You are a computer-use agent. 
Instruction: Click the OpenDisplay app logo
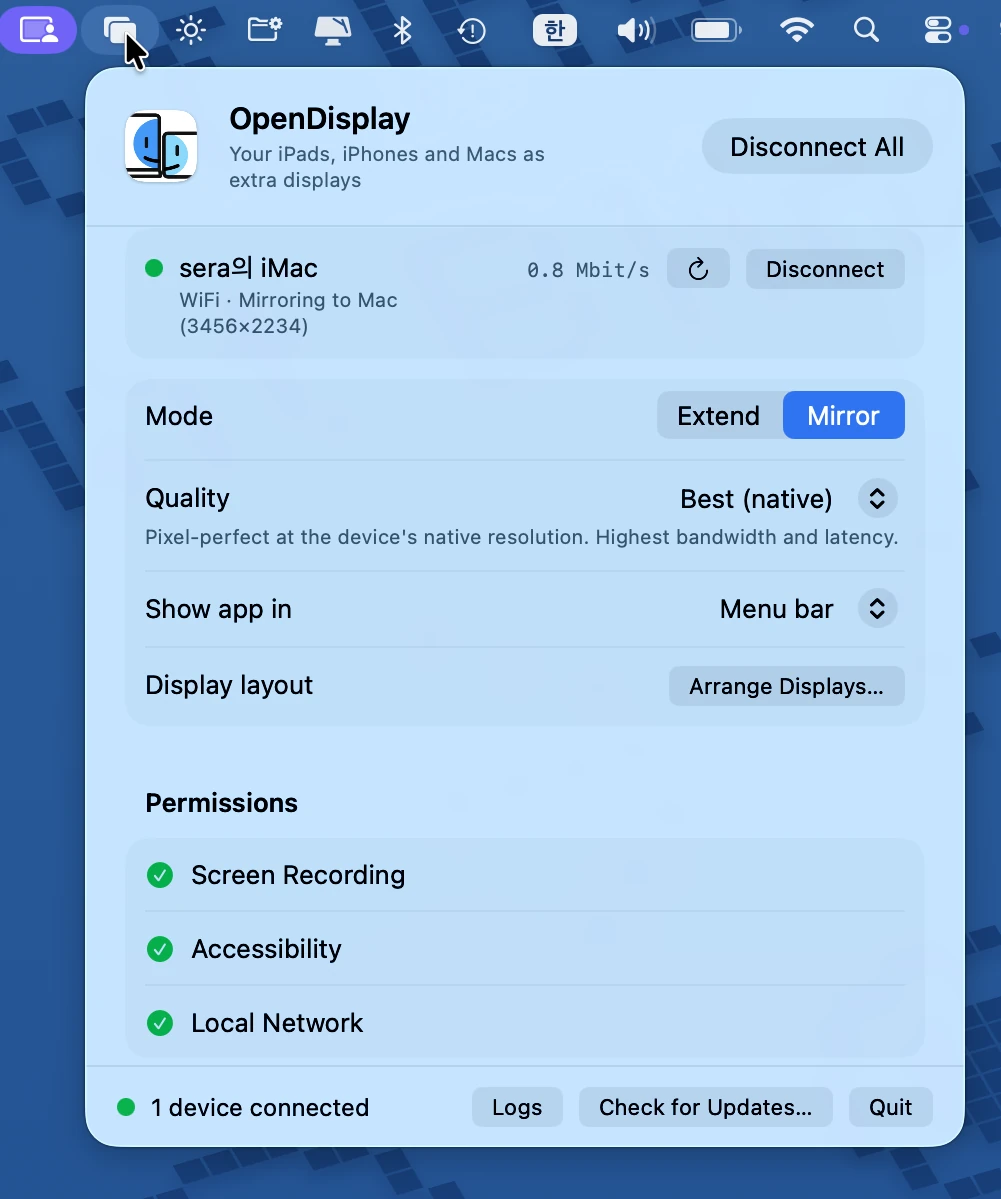coord(161,146)
